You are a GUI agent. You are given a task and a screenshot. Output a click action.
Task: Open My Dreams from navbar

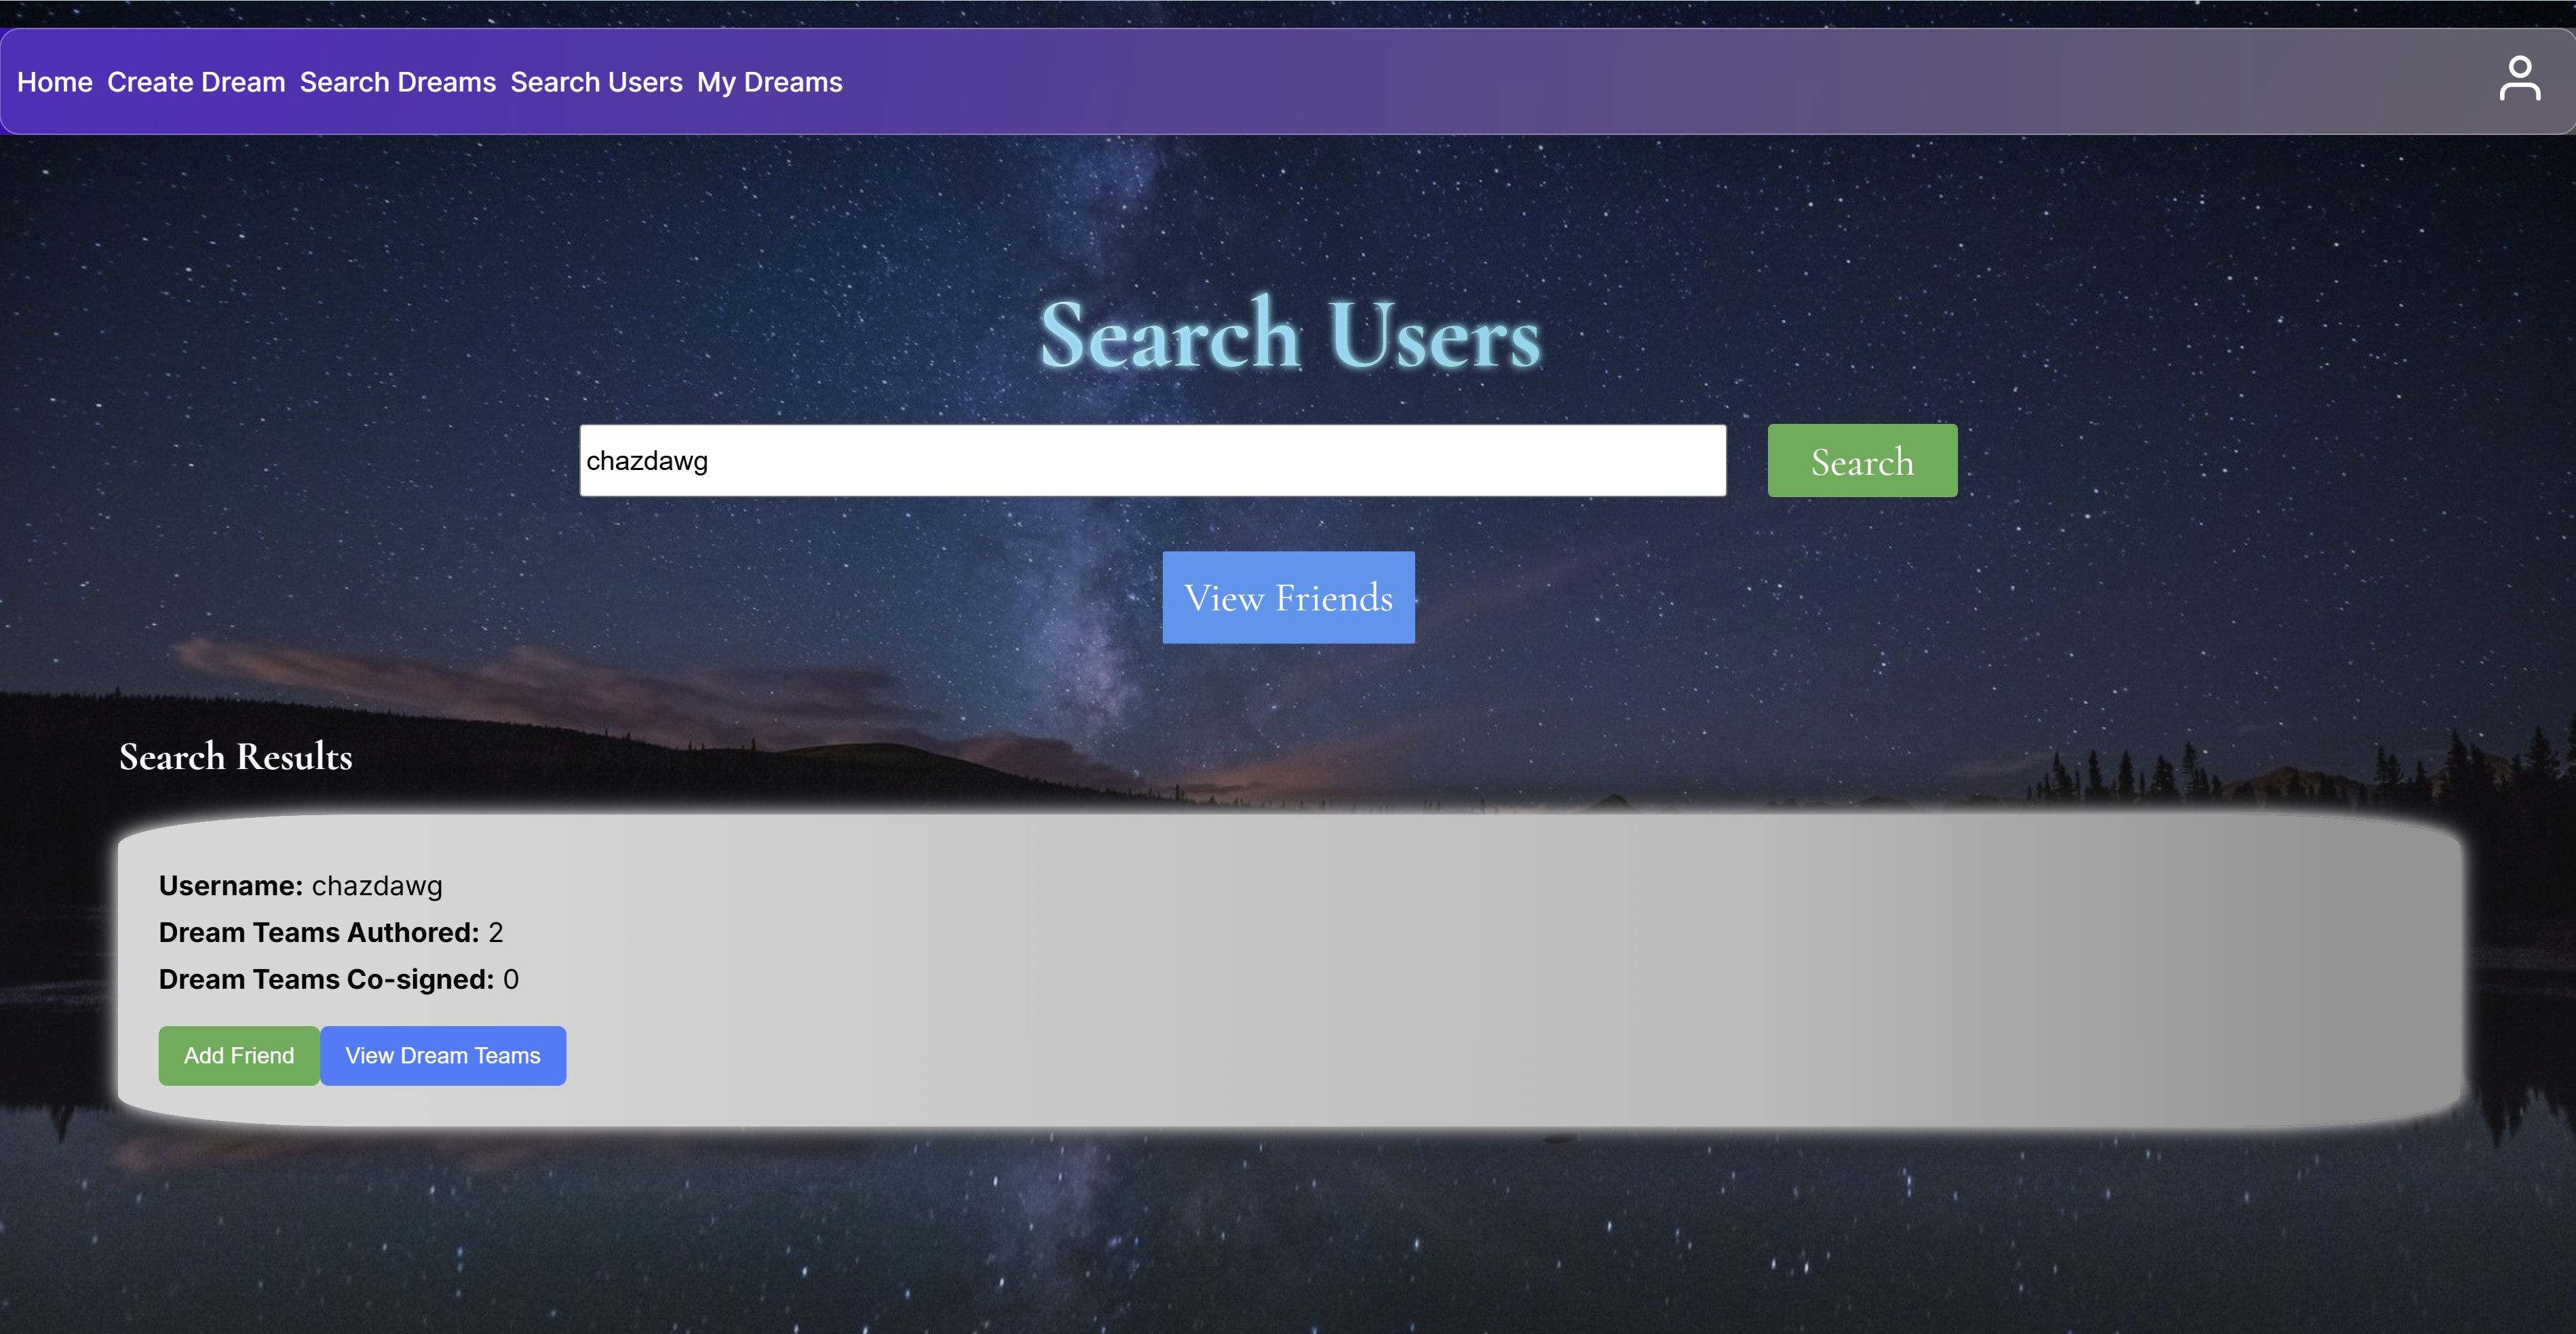[x=769, y=82]
